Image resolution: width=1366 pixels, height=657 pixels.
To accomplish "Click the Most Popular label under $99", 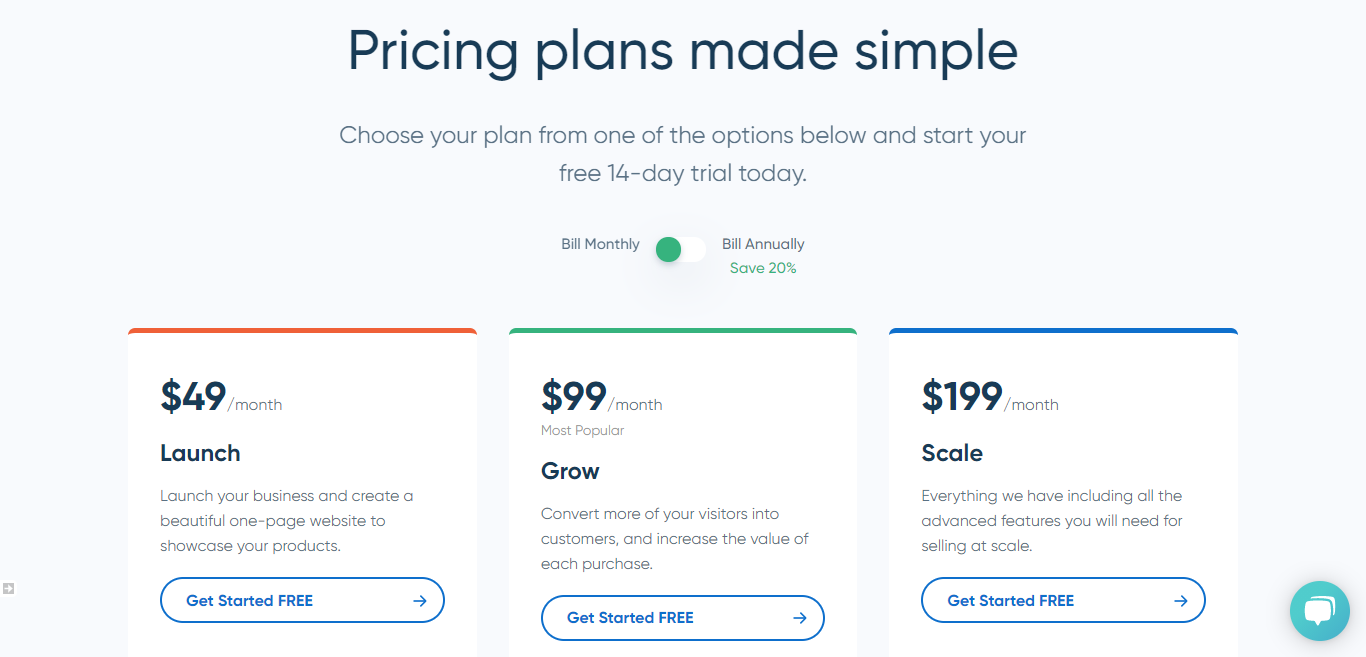I will (582, 431).
